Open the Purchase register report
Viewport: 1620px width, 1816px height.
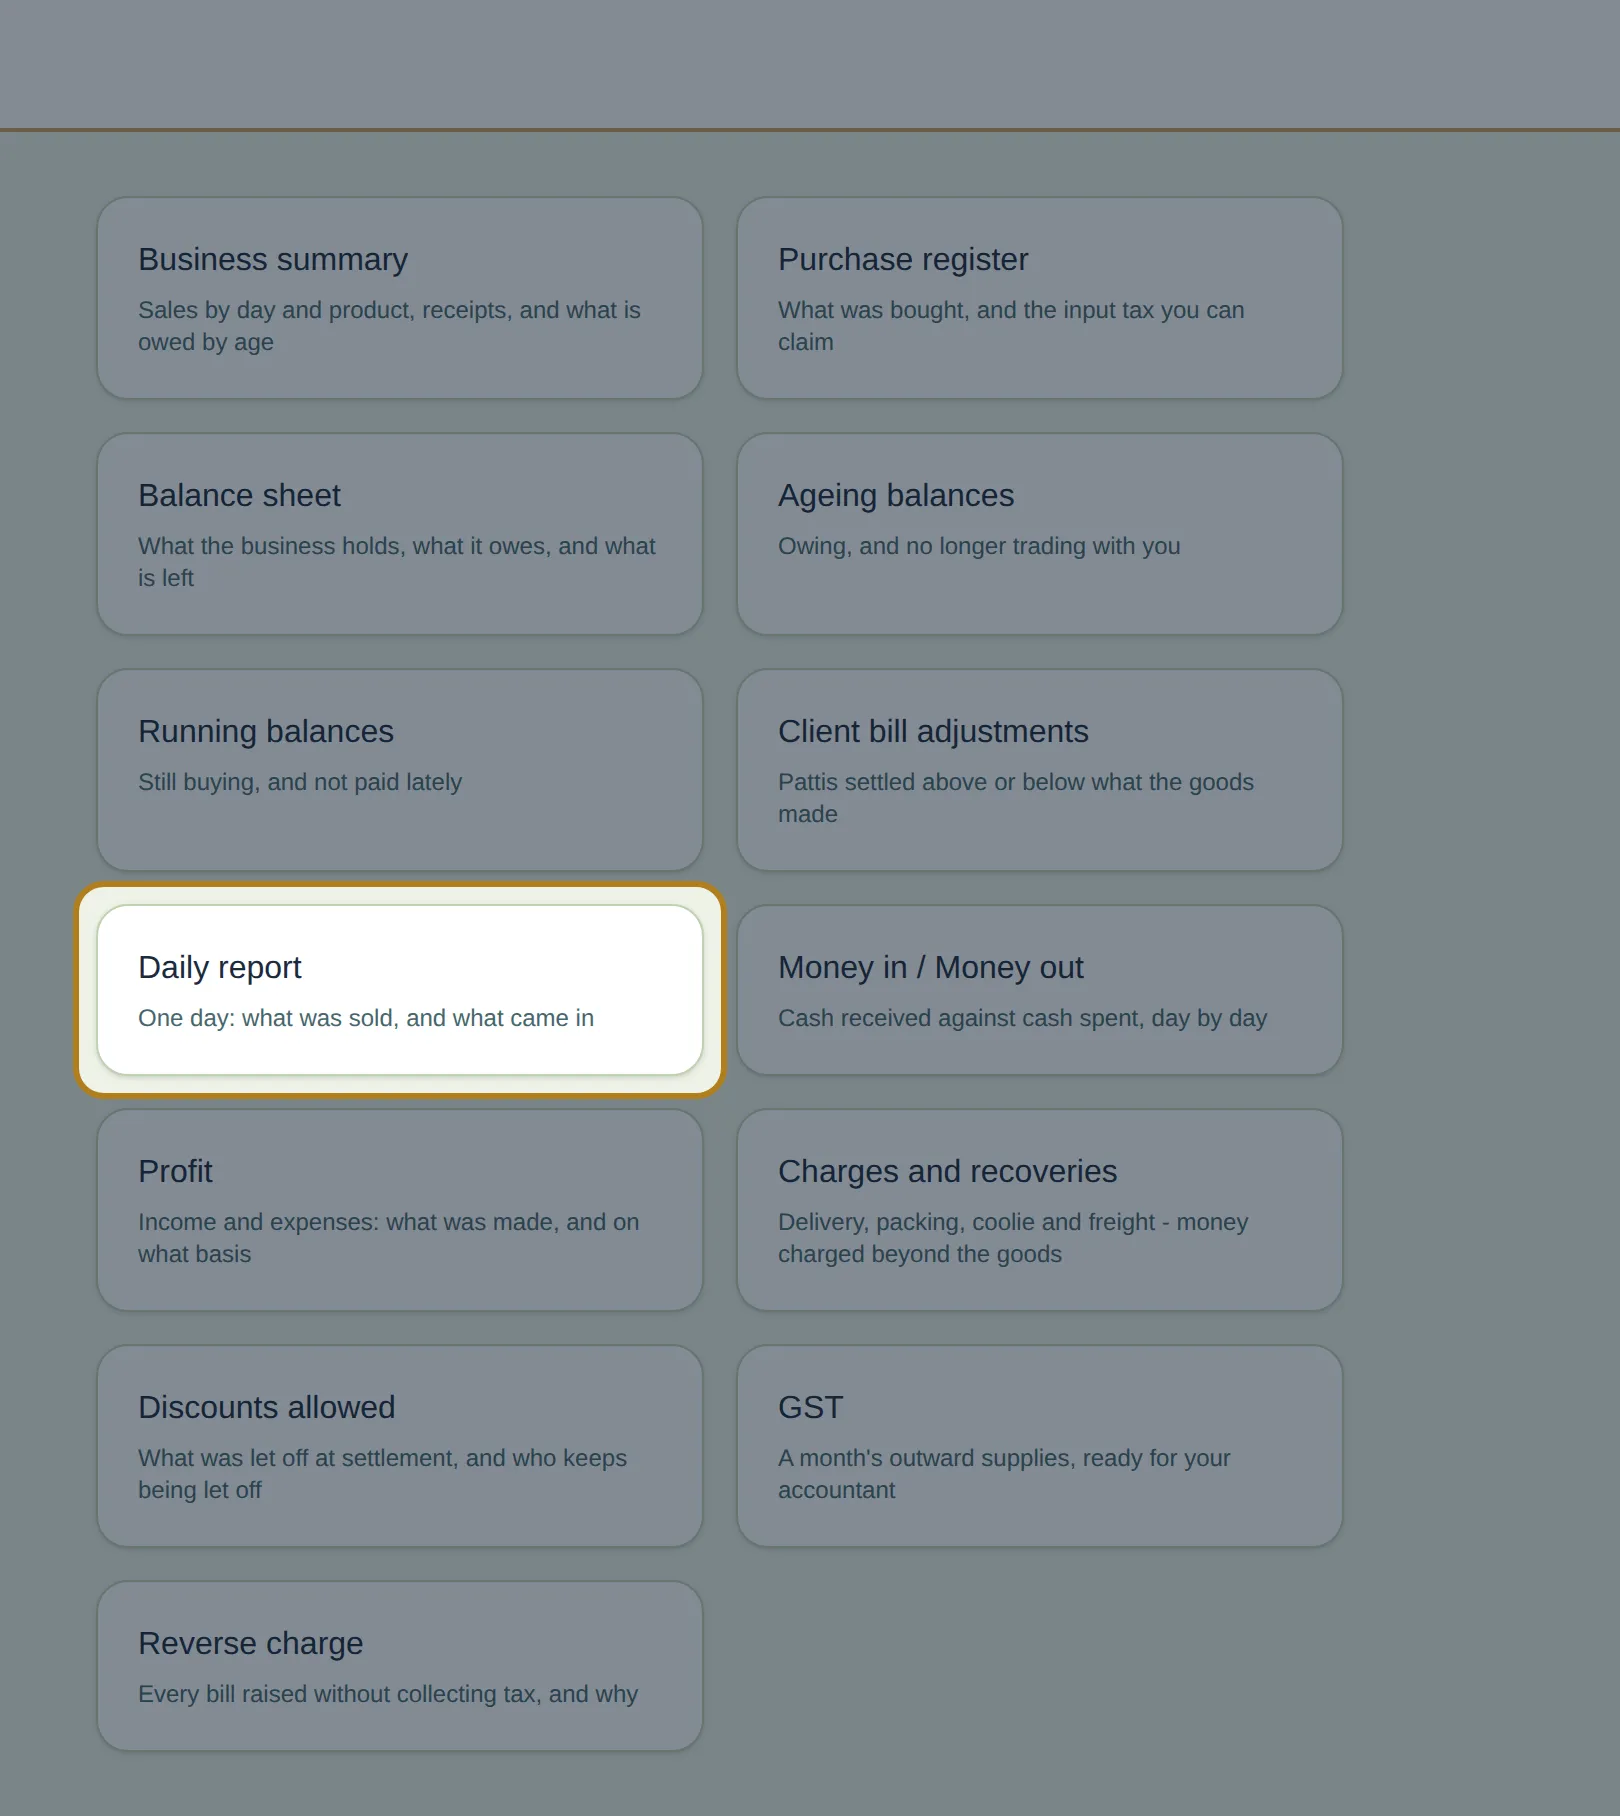1040,298
